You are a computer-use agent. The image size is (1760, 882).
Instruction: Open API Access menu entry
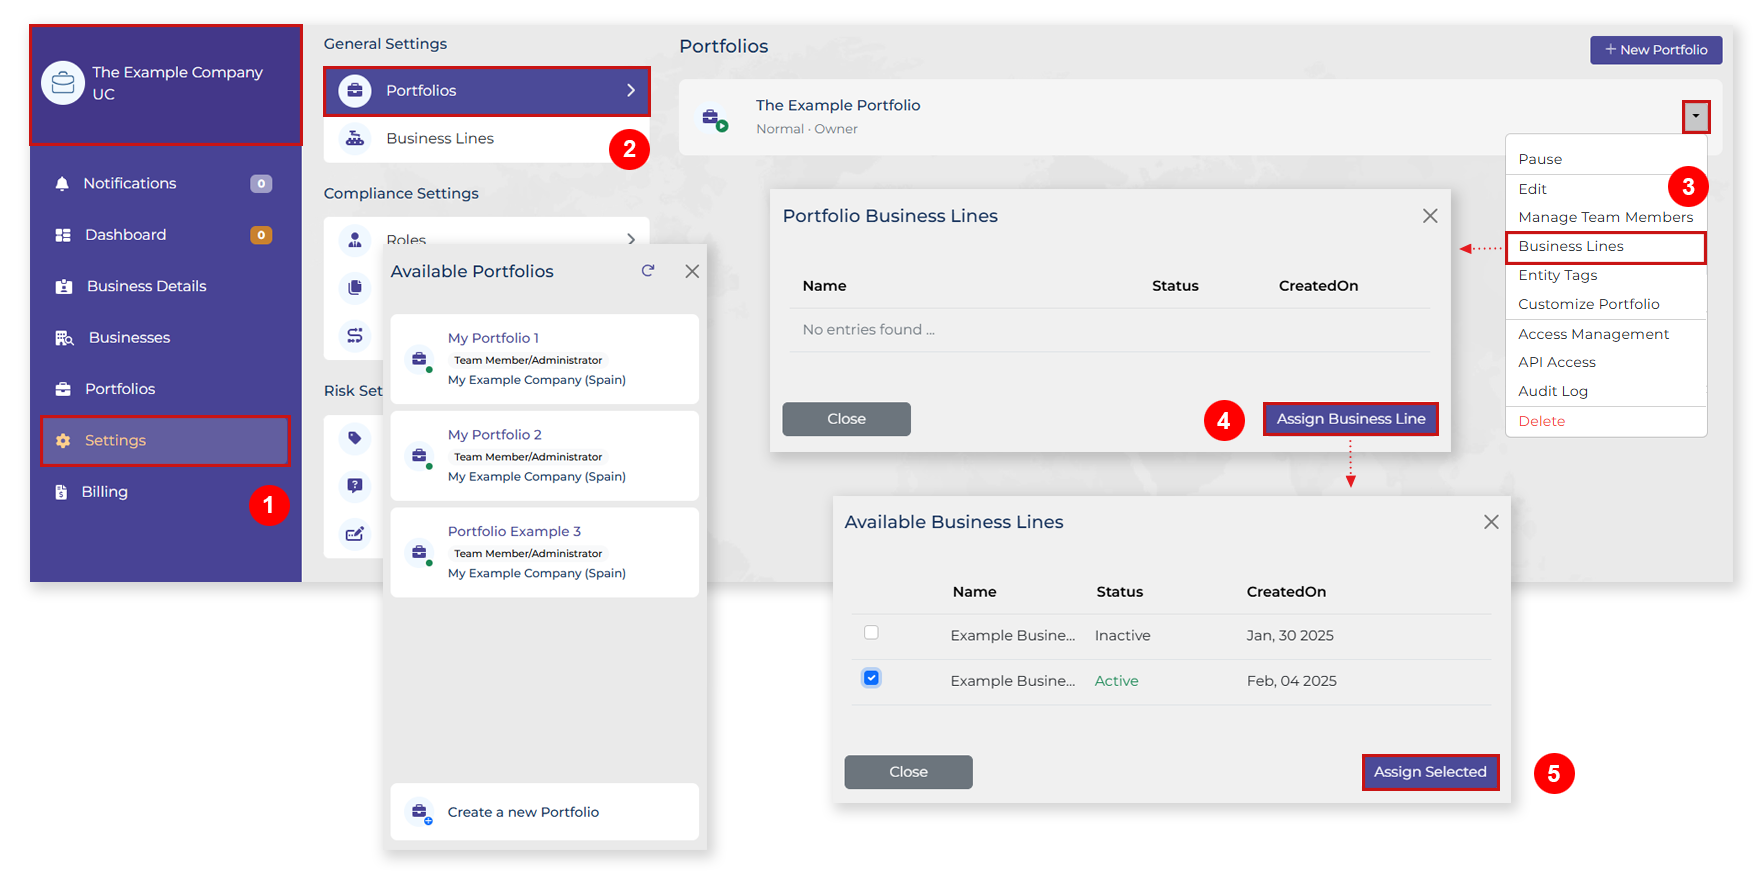(x=1557, y=363)
